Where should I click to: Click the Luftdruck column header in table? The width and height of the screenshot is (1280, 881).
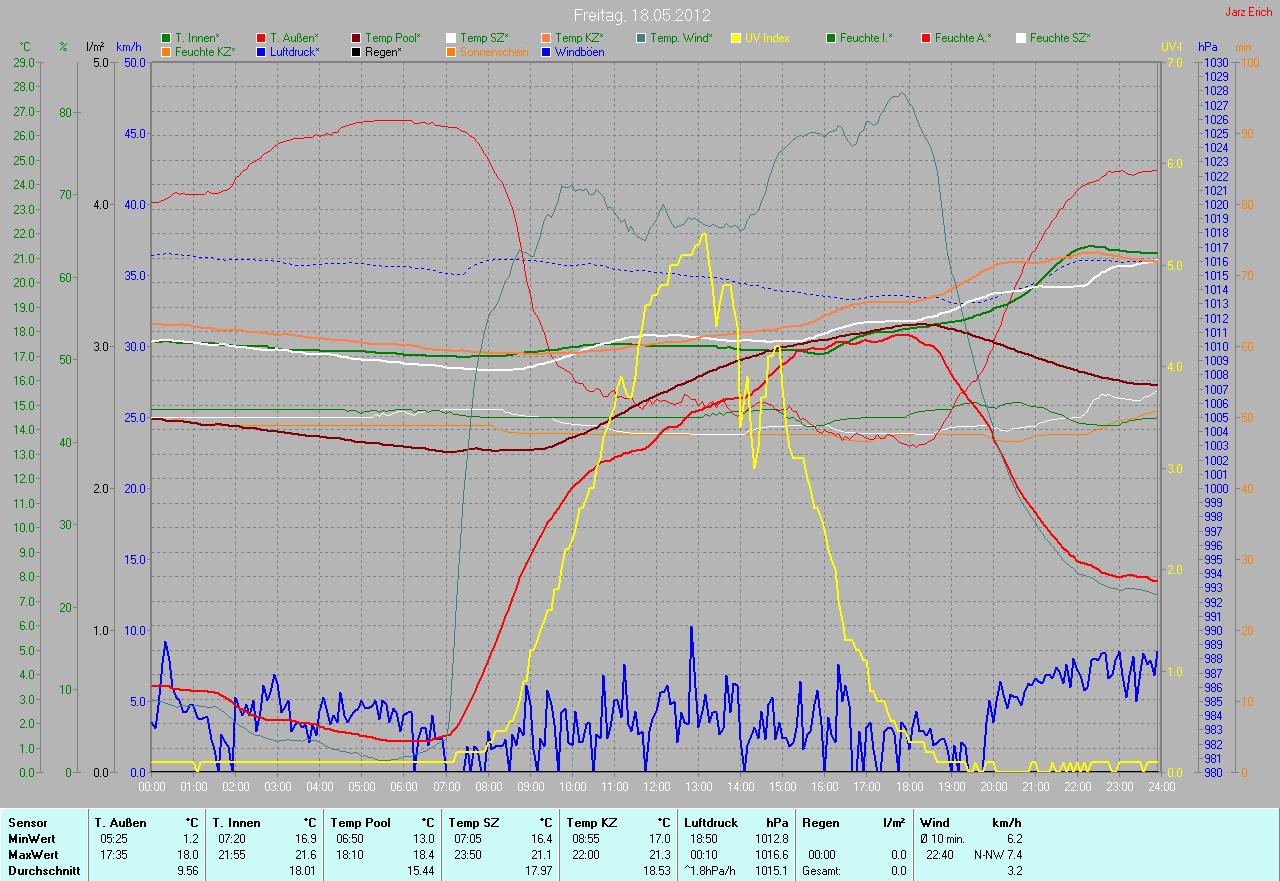coord(711,823)
